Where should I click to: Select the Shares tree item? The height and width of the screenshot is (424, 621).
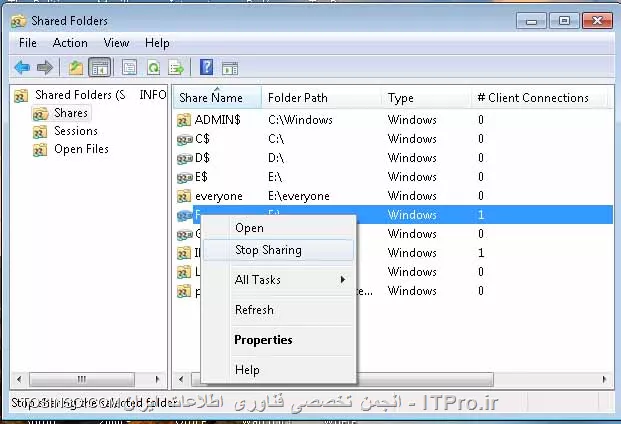click(71, 113)
